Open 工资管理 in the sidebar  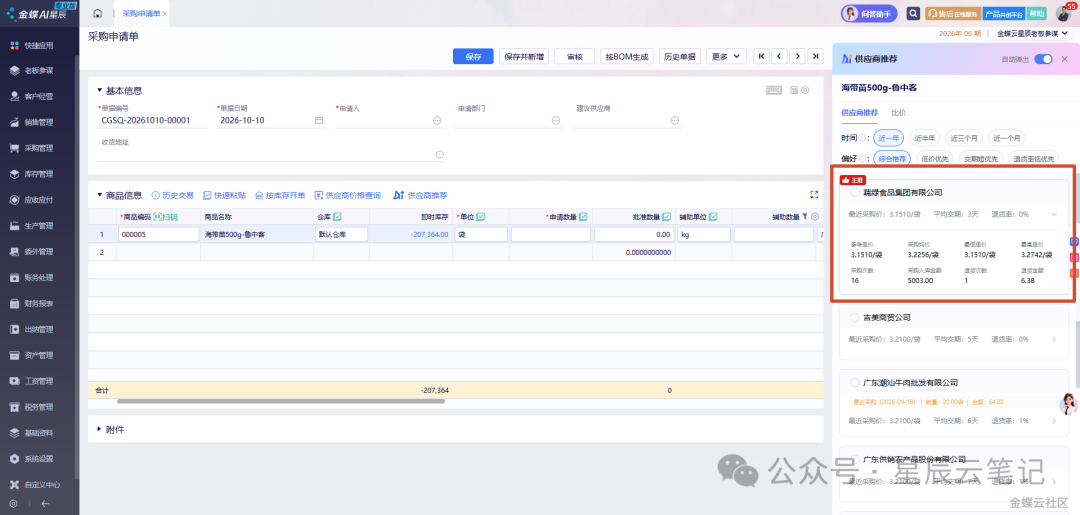(41, 381)
